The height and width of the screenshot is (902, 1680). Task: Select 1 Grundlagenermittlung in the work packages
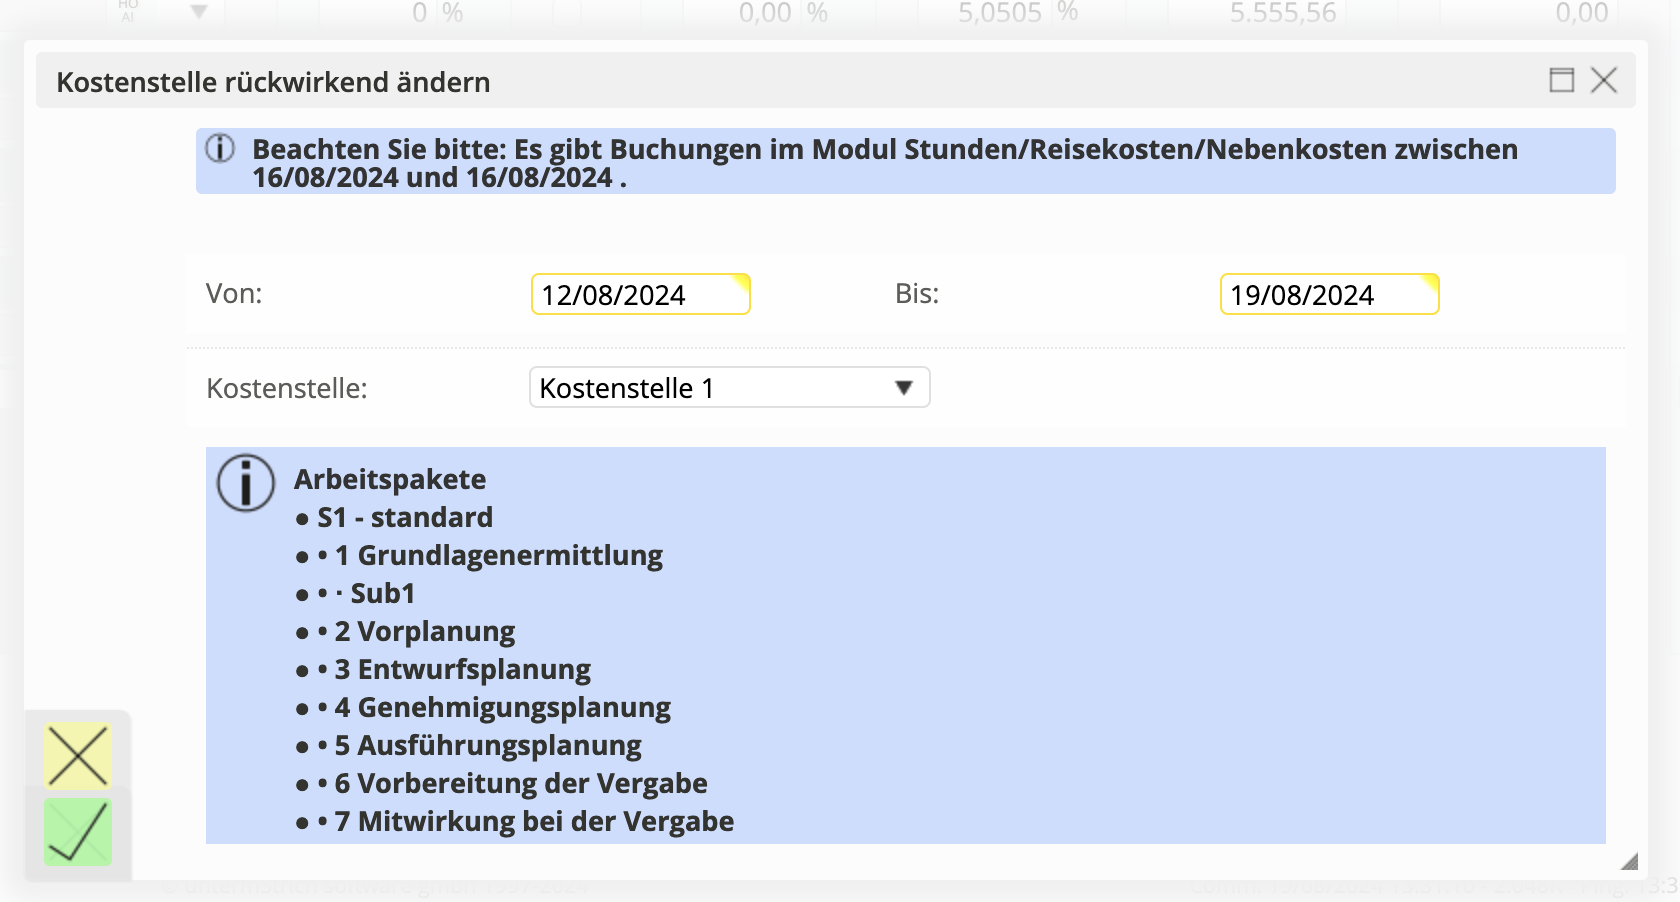click(498, 556)
